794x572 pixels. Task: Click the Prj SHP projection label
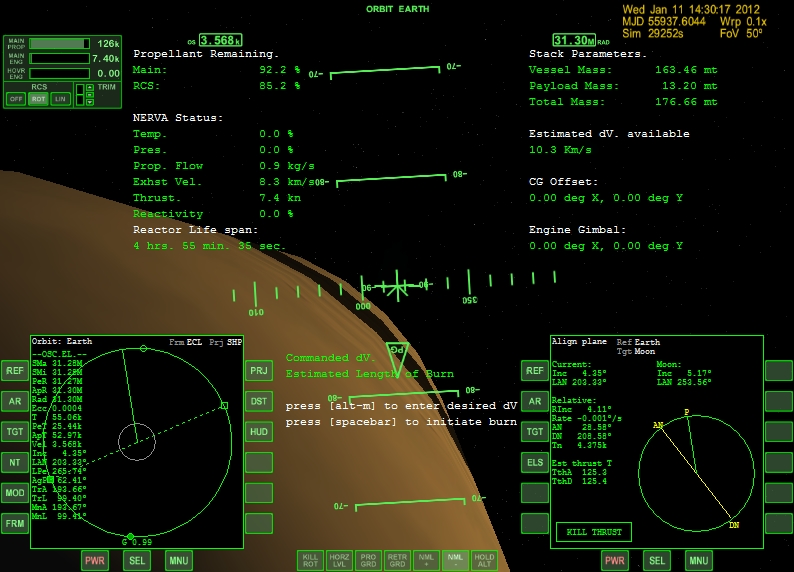click(225, 342)
